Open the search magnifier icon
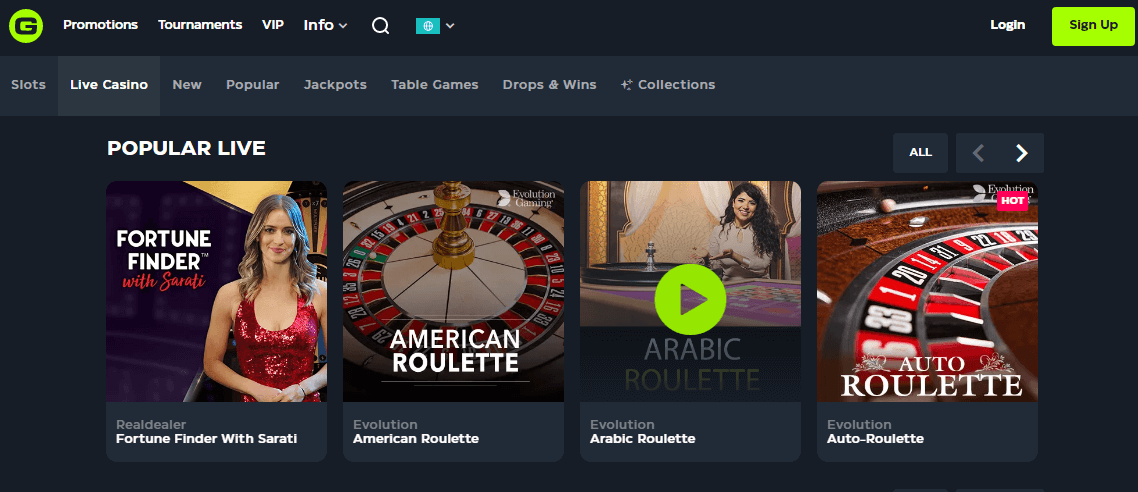 pos(380,25)
